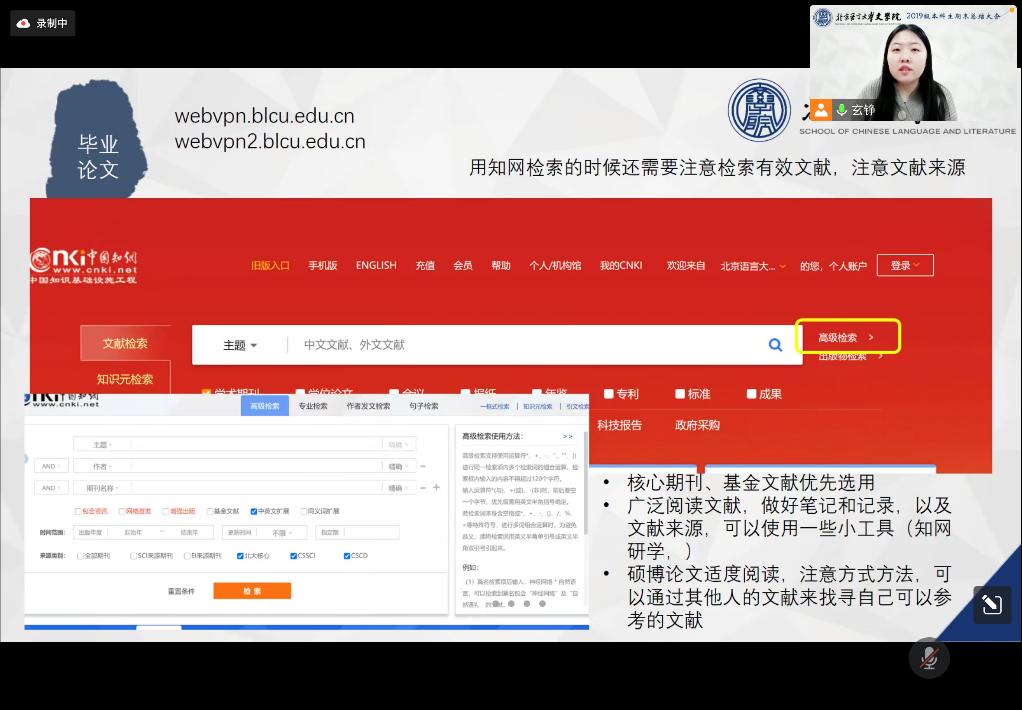Screen dimensions: 1022x710
Task: Uncheck the 中英文扩展 checkbox
Action: [254, 512]
